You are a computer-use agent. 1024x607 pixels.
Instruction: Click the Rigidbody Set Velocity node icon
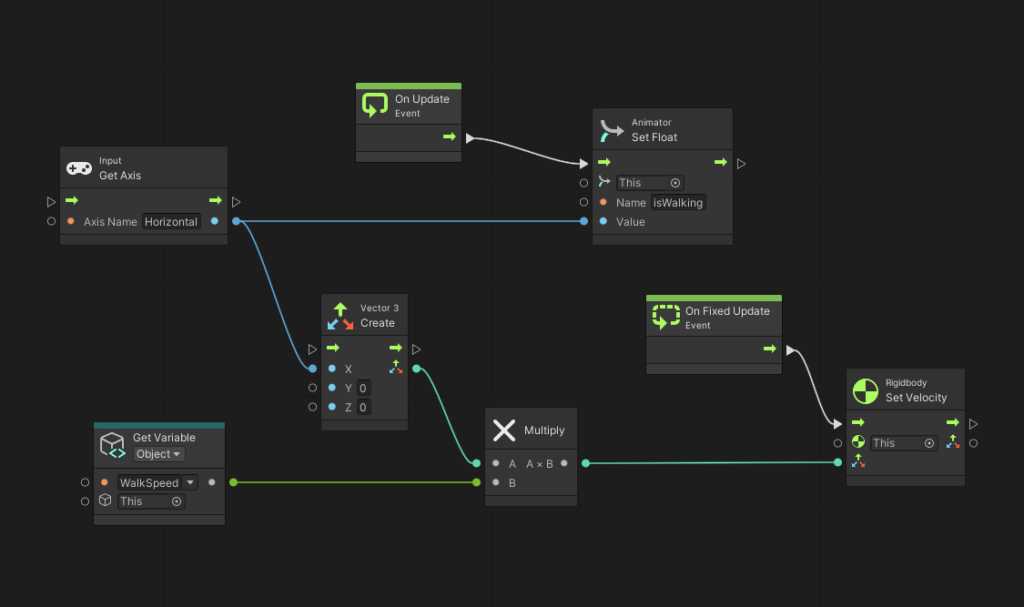click(x=865, y=390)
